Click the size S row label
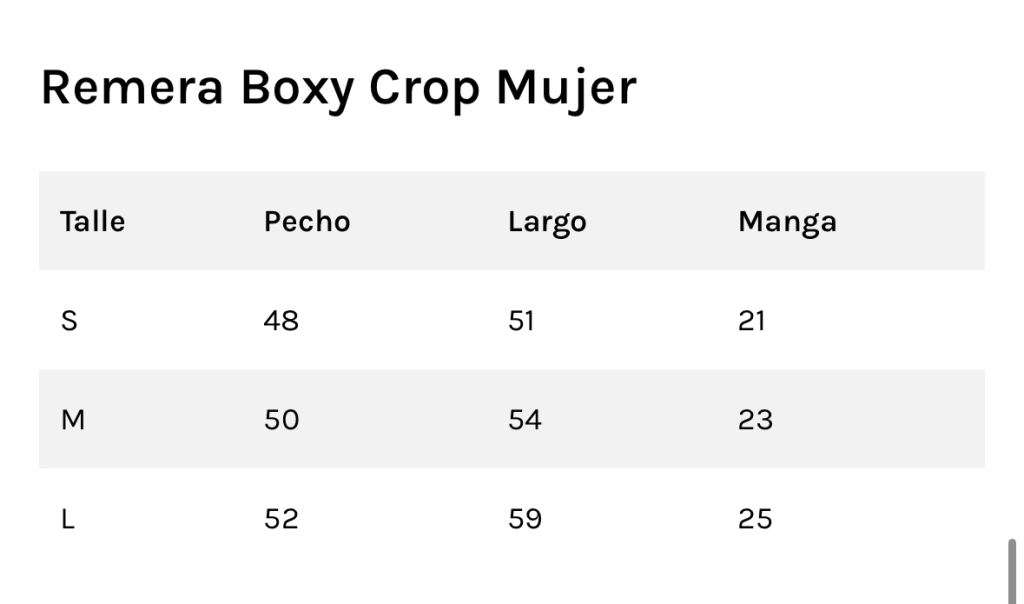The image size is (1024, 604). click(x=69, y=321)
